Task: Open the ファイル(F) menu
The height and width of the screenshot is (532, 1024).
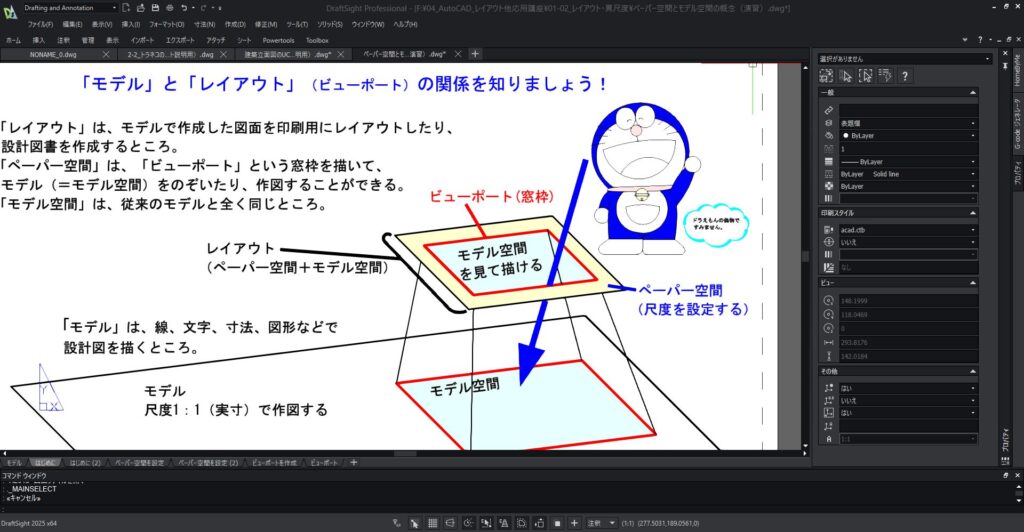Action: (x=40, y=24)
